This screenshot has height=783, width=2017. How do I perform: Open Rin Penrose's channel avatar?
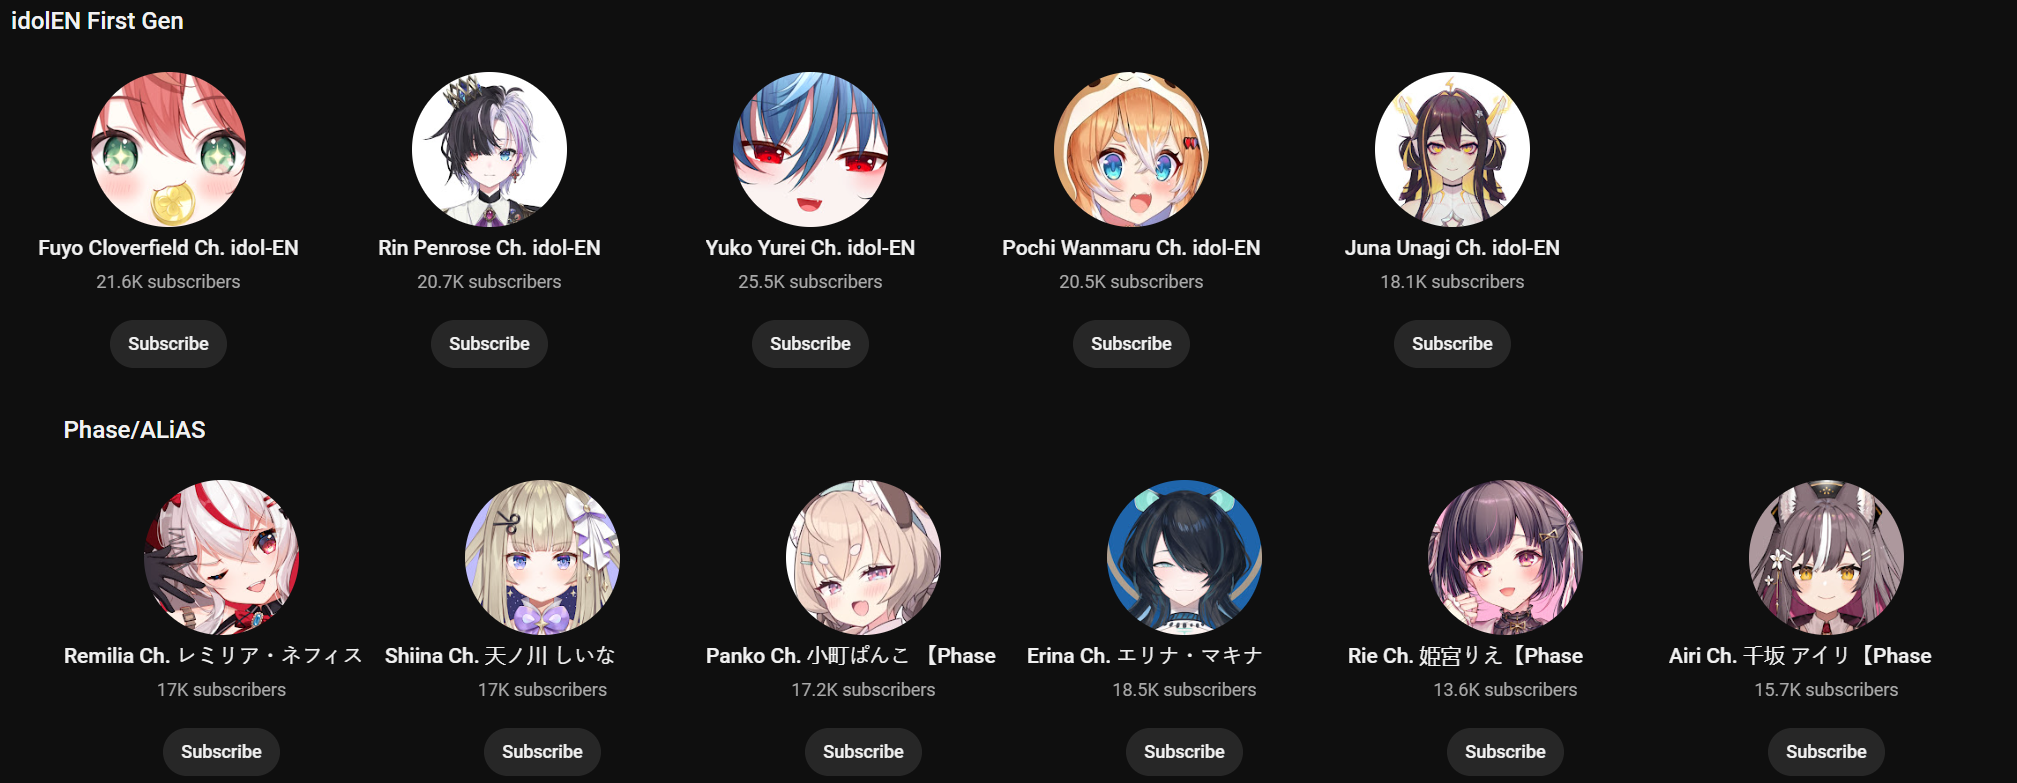[489, 149]
